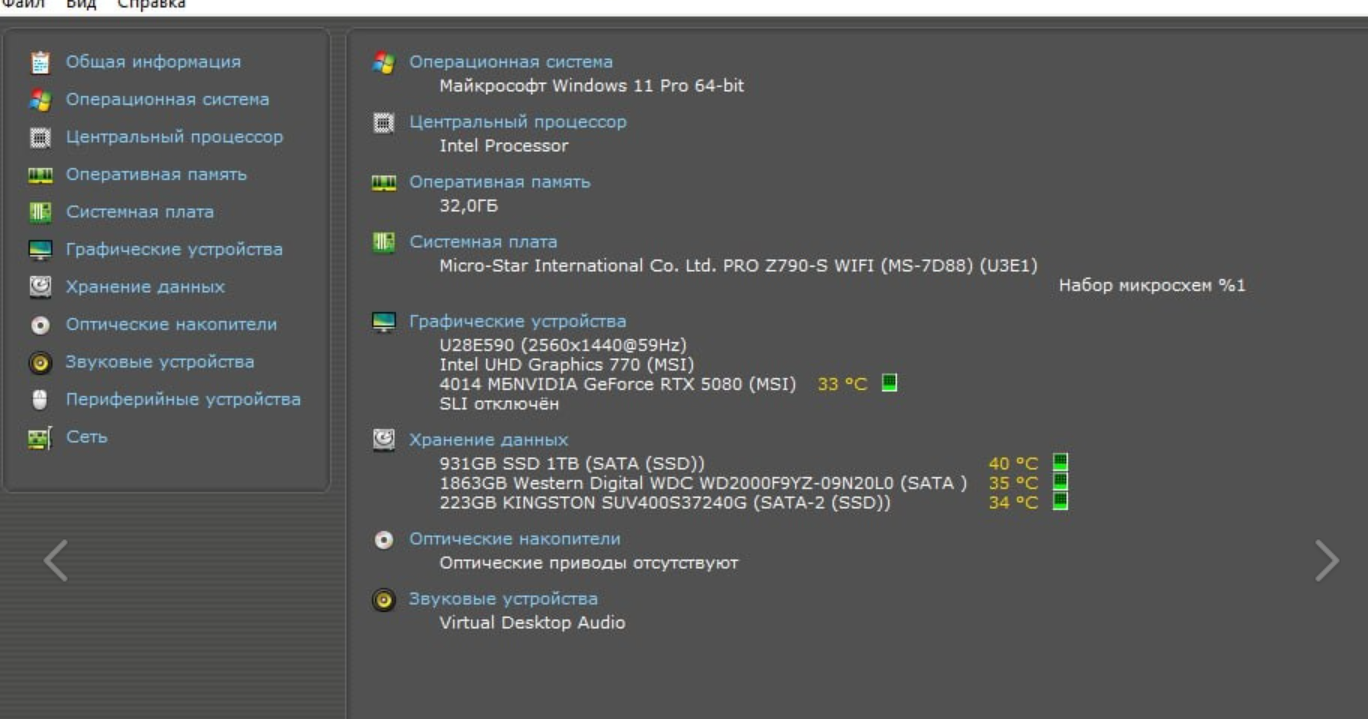Select the Хранение данных disk icon in sidebar
The height and width of the screenshot is (719, 1368).
(40, 287)
